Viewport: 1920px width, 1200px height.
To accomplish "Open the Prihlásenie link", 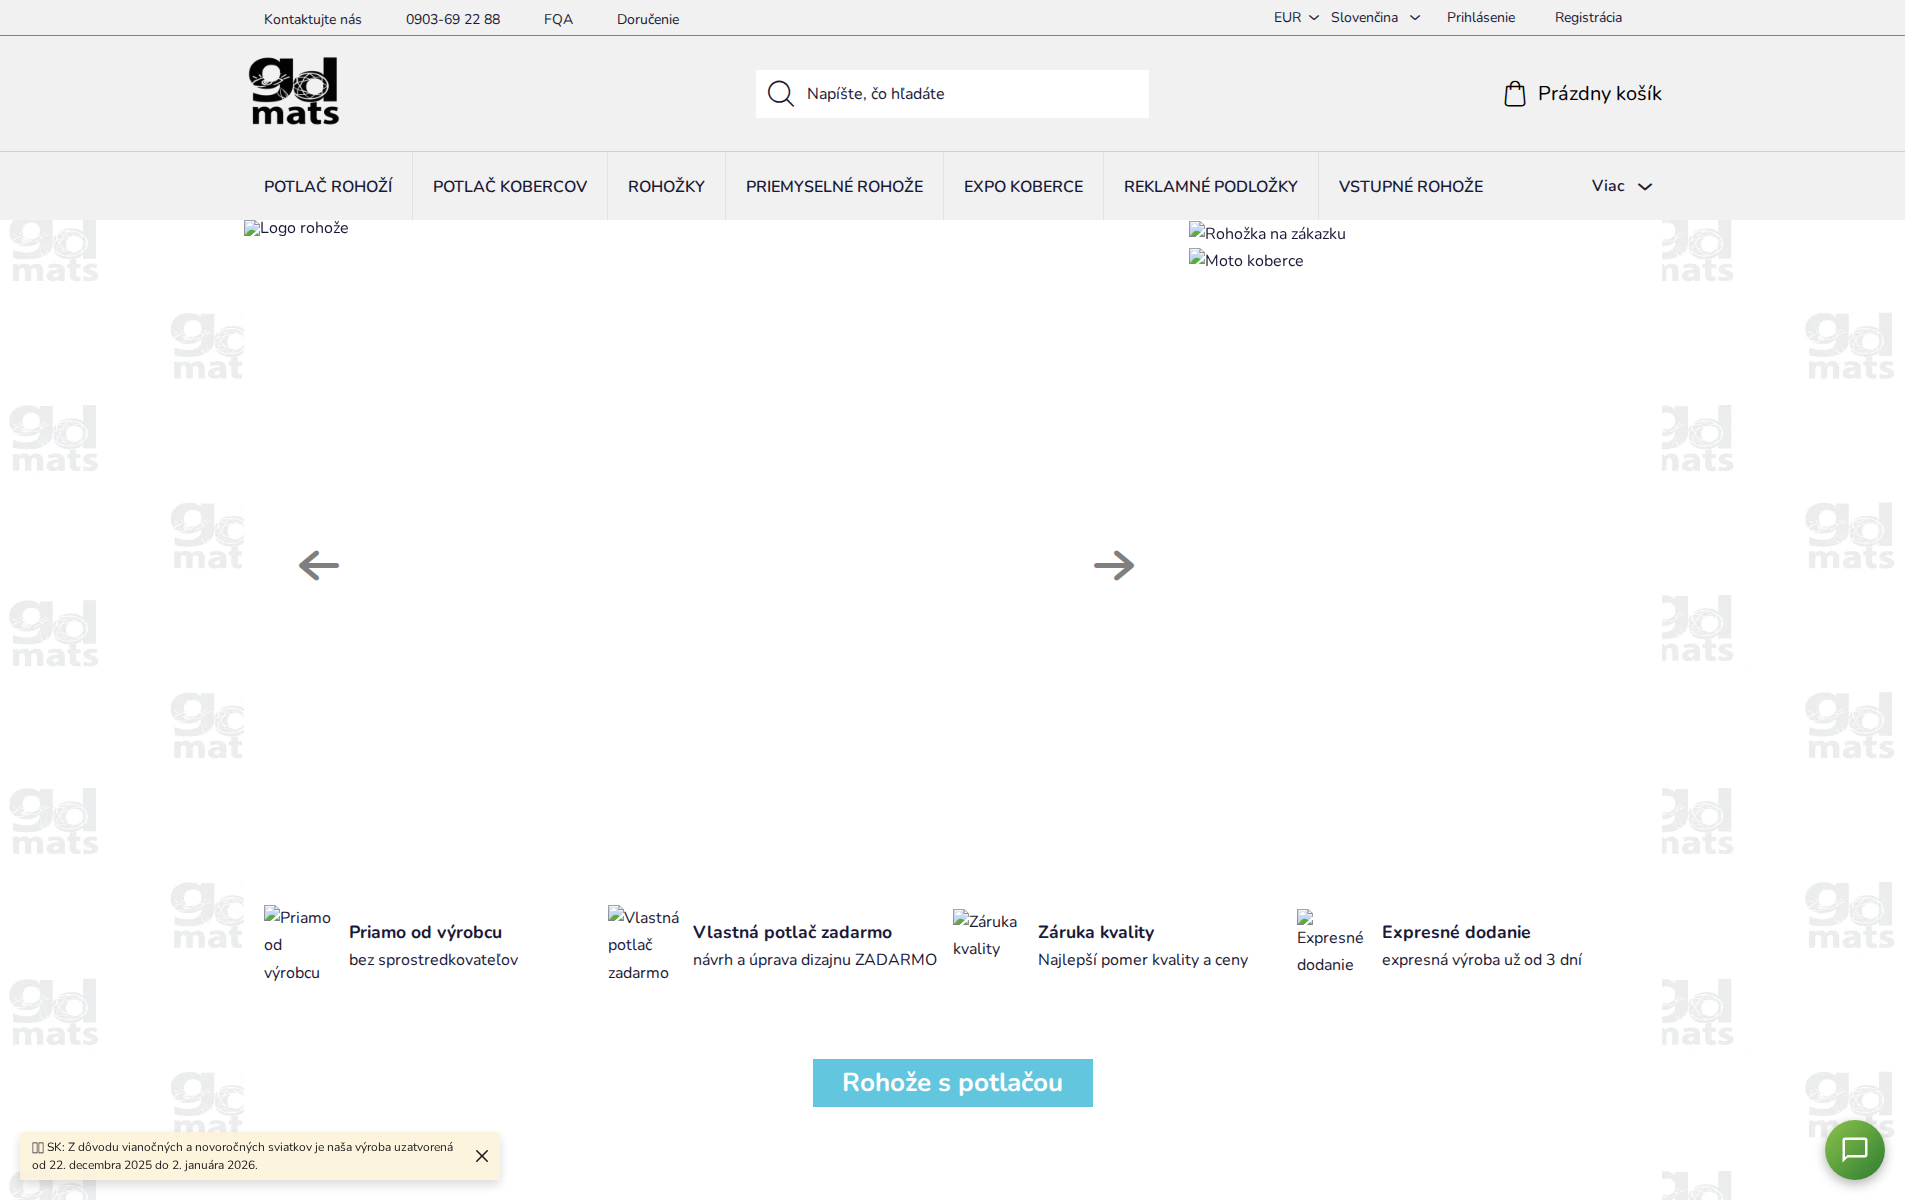I will click(x=1481, y=17).
